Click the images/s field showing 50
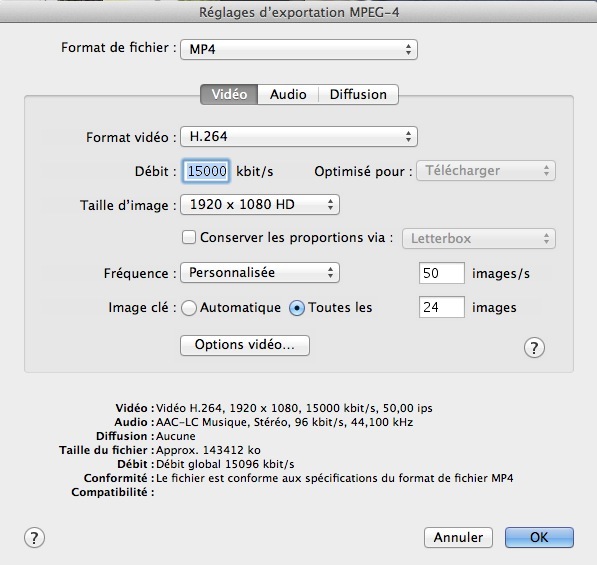Screen dimensions: 597x565 (x=442, y=273)
